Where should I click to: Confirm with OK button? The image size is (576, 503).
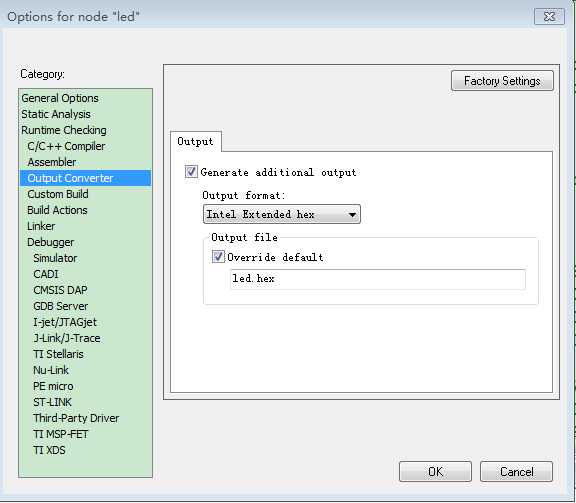(x=435, y=471)
